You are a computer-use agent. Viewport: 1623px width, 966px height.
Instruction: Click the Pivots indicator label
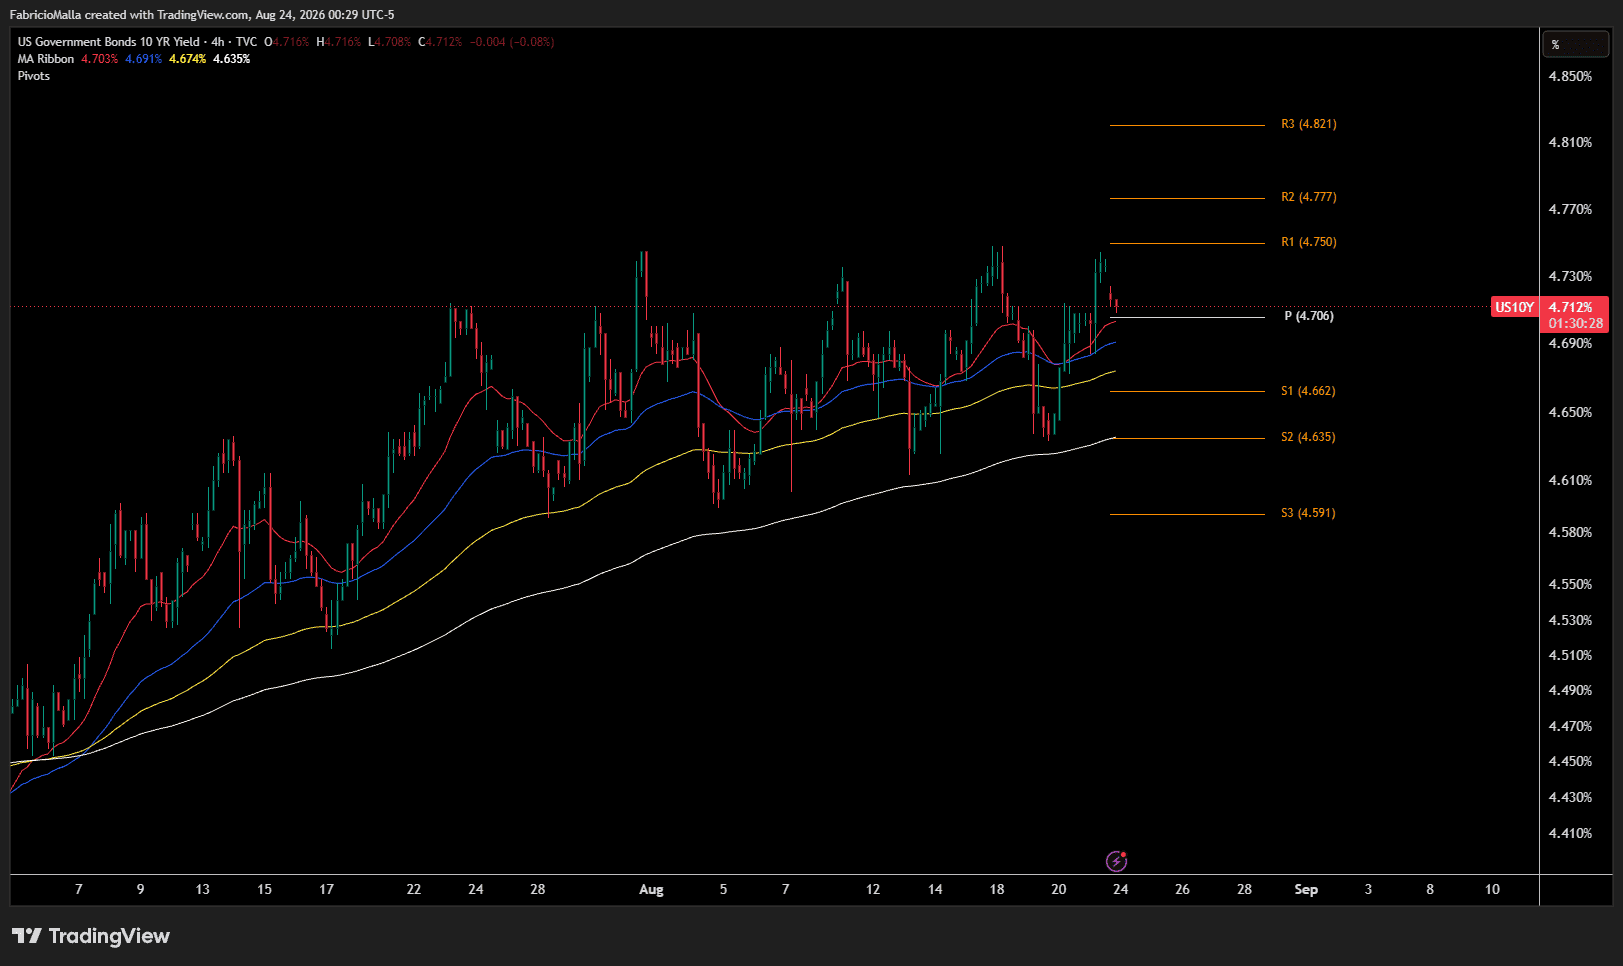34,76
